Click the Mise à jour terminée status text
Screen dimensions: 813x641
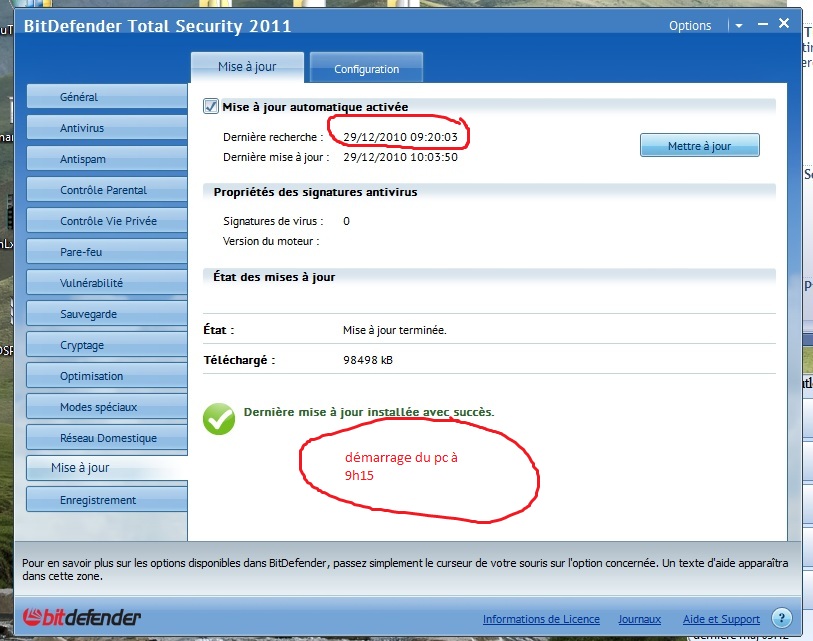[395, 330]
